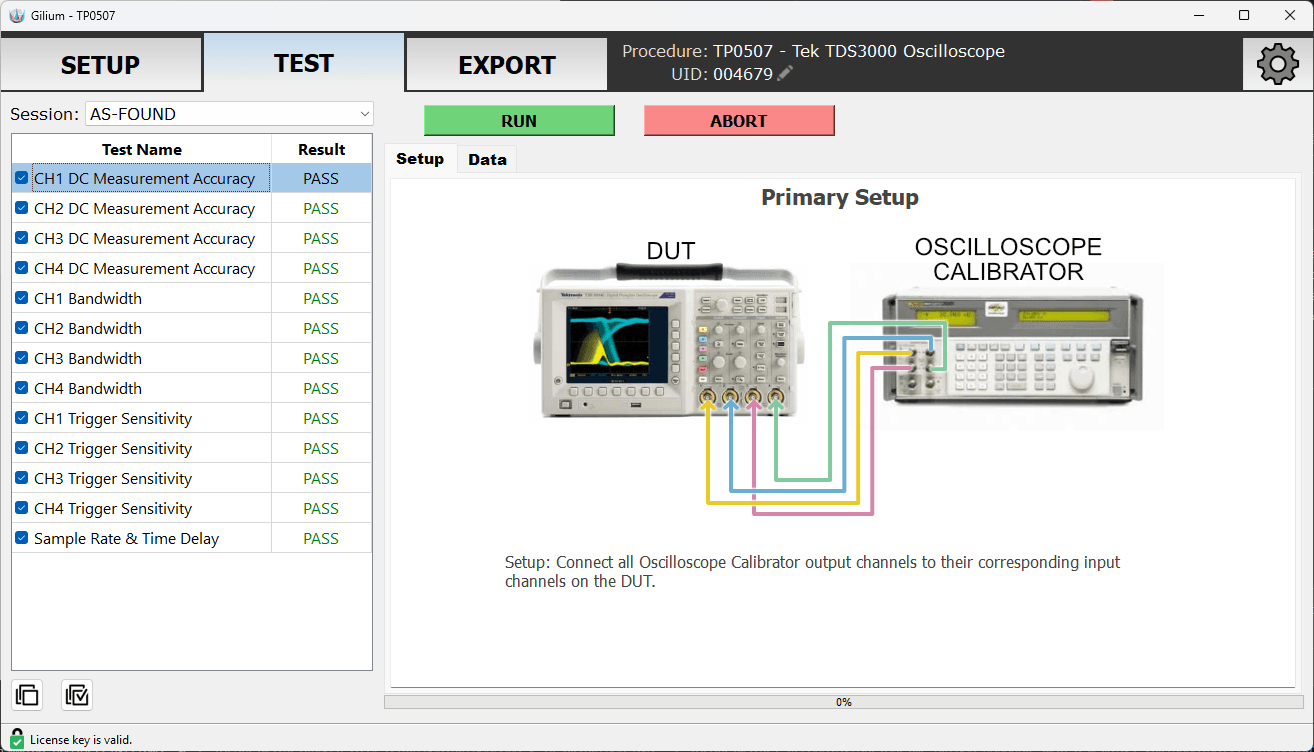The image size is (1314, 752).
Task: Select the CH2 Trigger Sensitivity test name
Action: pos(113,448)
